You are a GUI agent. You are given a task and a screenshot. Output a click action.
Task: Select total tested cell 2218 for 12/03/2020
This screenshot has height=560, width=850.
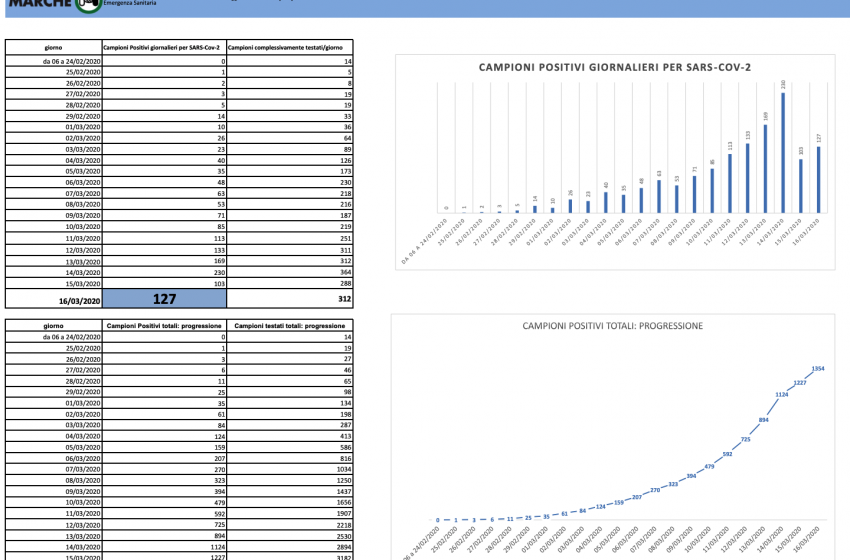pos(289,525)
